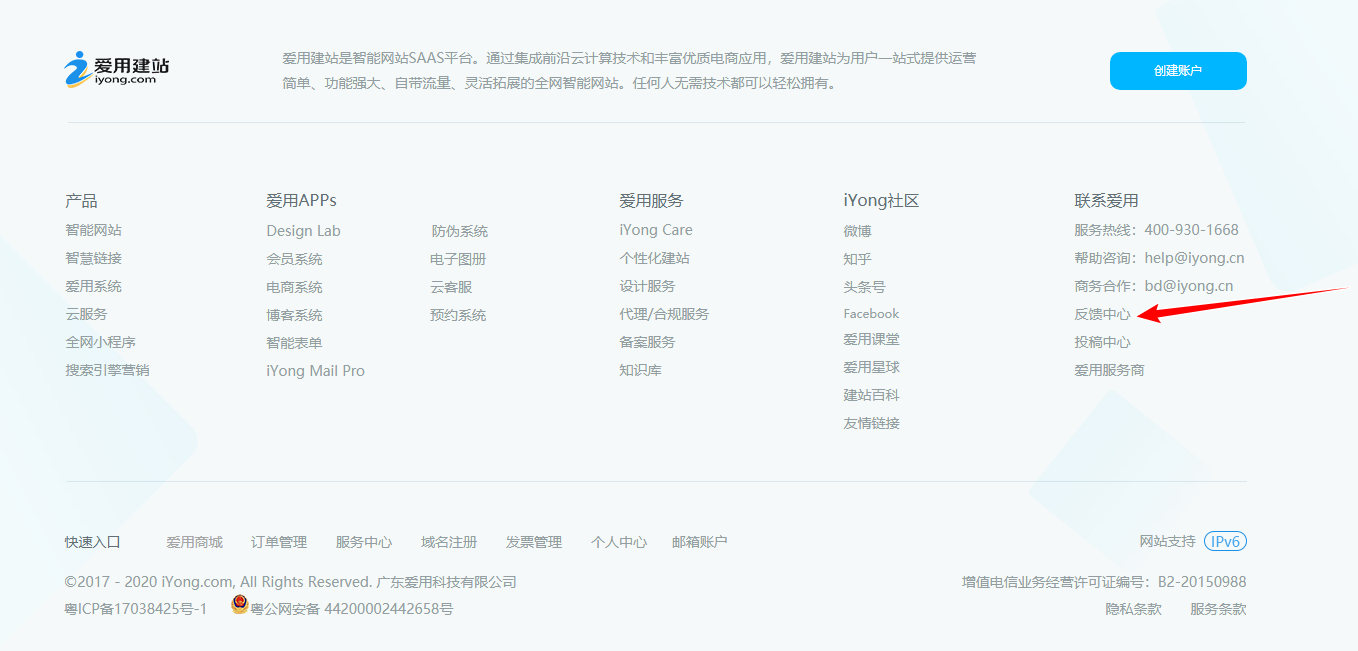This screenshot has height=651, width=1358.
Task: Click the 网站支持 label
Action: click(x=1168, y=541)
